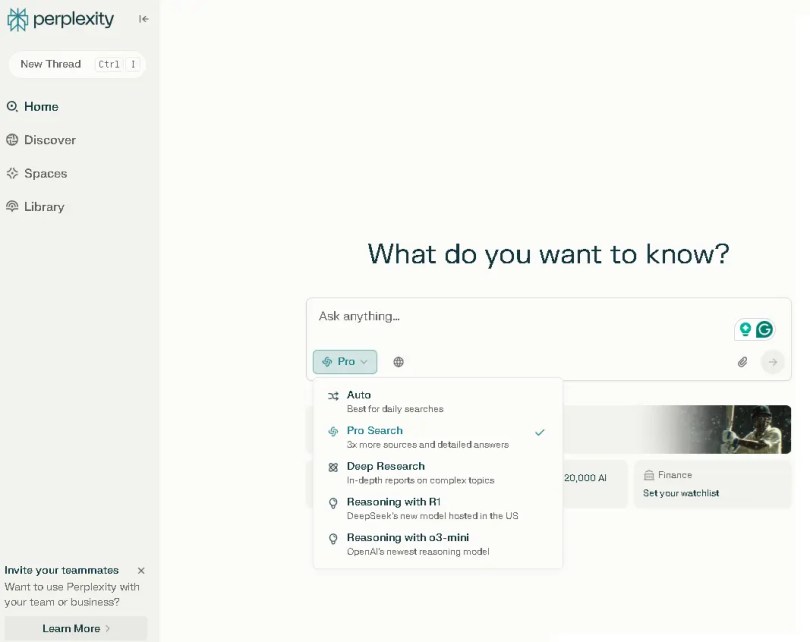Click the o3-mini lightbulb icon
810x642 pixels.
click(333, 539)
